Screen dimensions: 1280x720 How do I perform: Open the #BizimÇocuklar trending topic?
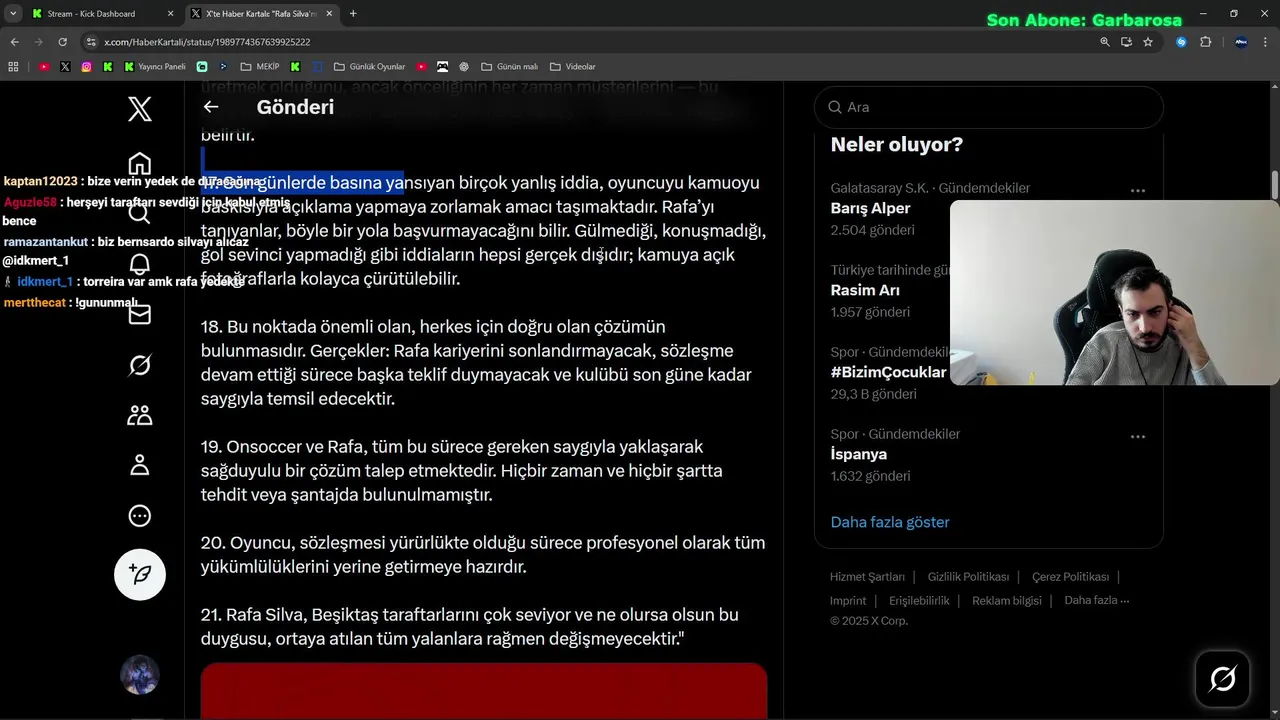point(888,372)
